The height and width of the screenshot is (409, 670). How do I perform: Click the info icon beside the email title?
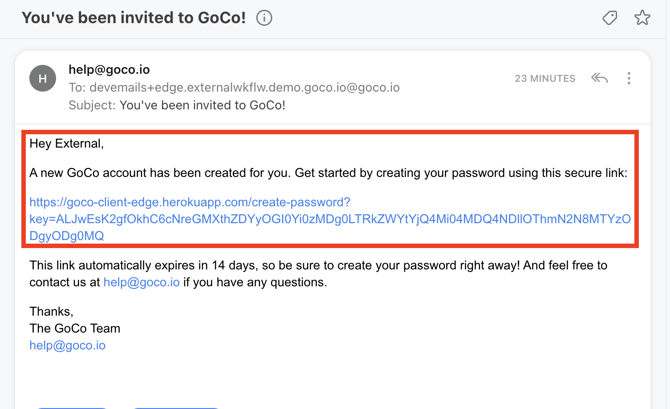coord(264,18)
